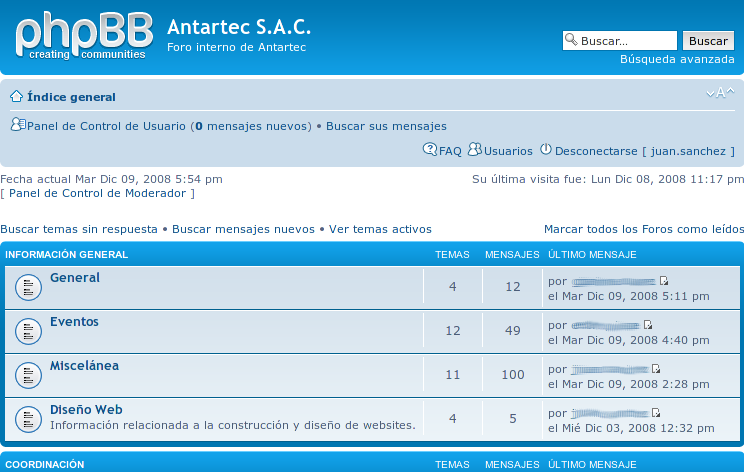The image size is (744, 472).
Task: Open INFORMACIÓN GENERAL category header
Action: [66, 255]
